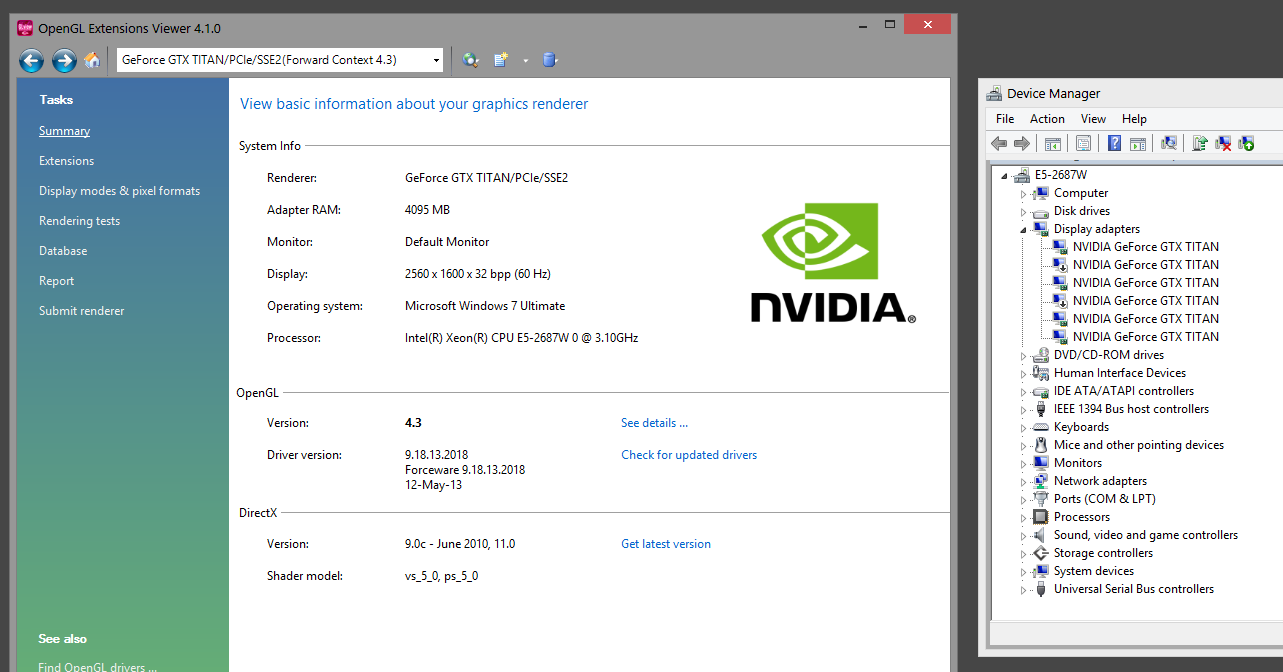Click the enable device icon with green arrow
This screenshot has width=1283, height=672.
click(x=1246, y=144)
